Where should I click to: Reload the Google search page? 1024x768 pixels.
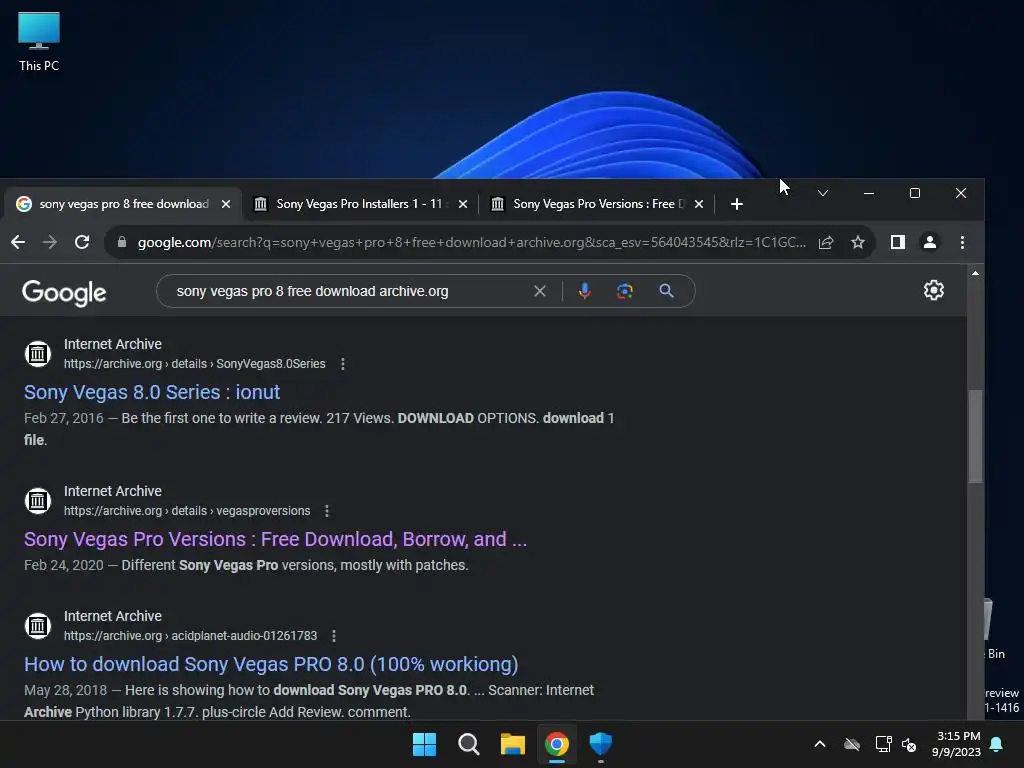pyautogui.click(x=82, y=242)
